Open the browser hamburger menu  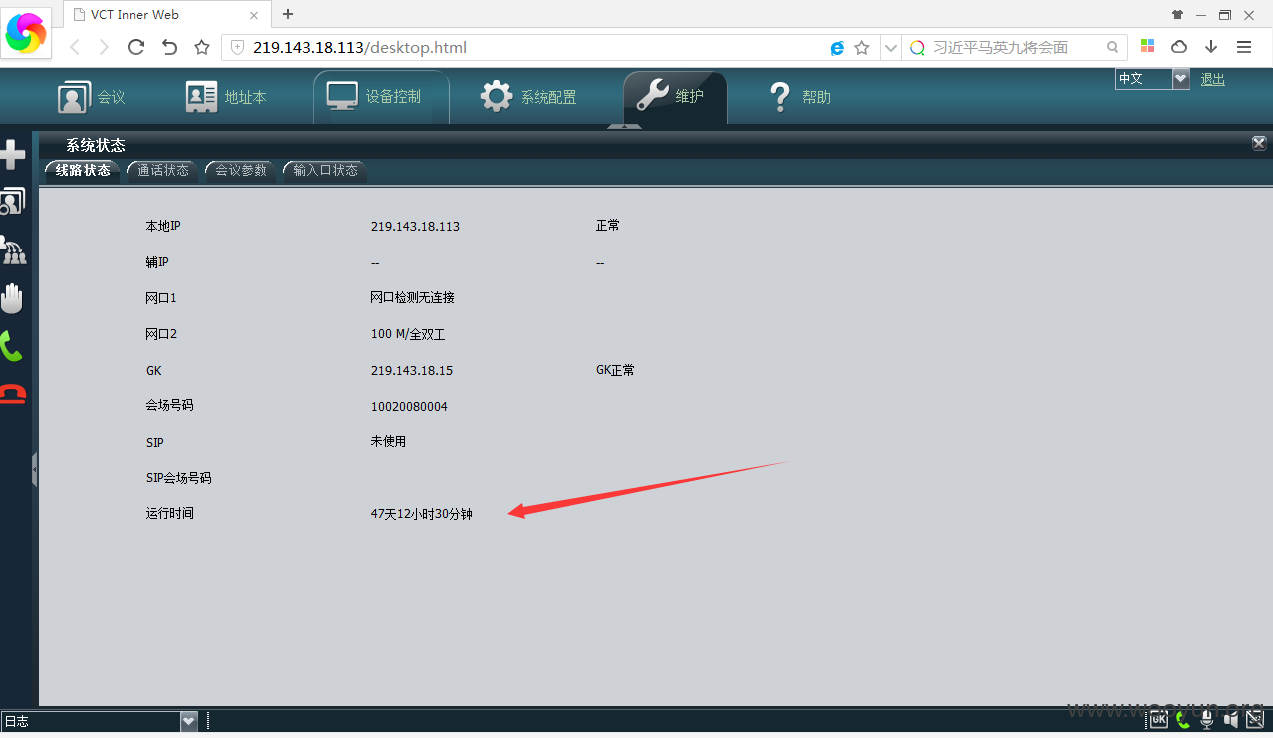click(x=1244, y=47)
